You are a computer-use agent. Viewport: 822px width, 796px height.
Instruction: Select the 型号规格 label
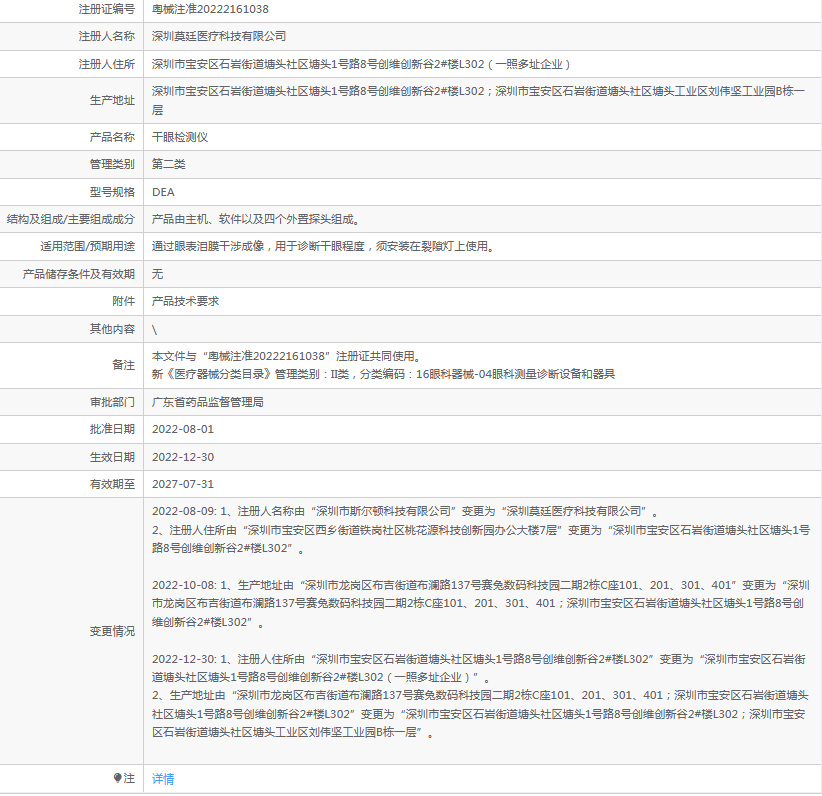112,192
